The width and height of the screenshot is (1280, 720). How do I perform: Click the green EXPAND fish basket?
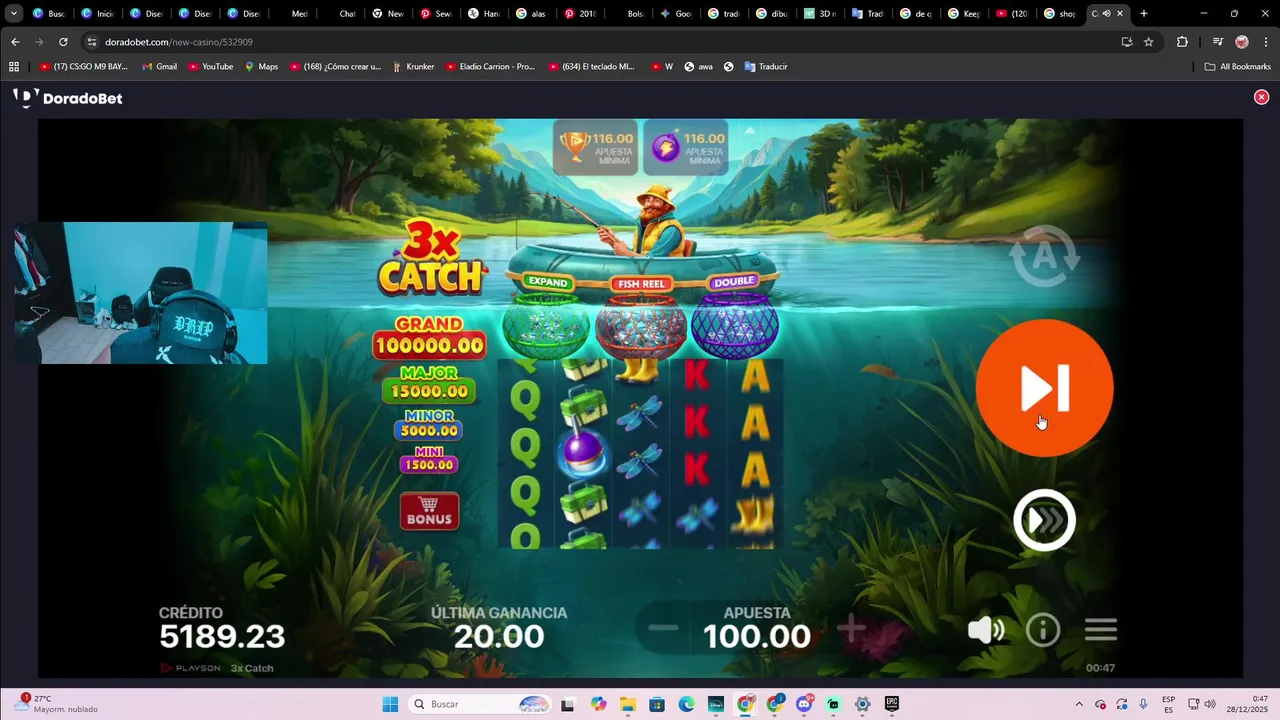coord(546,318)
